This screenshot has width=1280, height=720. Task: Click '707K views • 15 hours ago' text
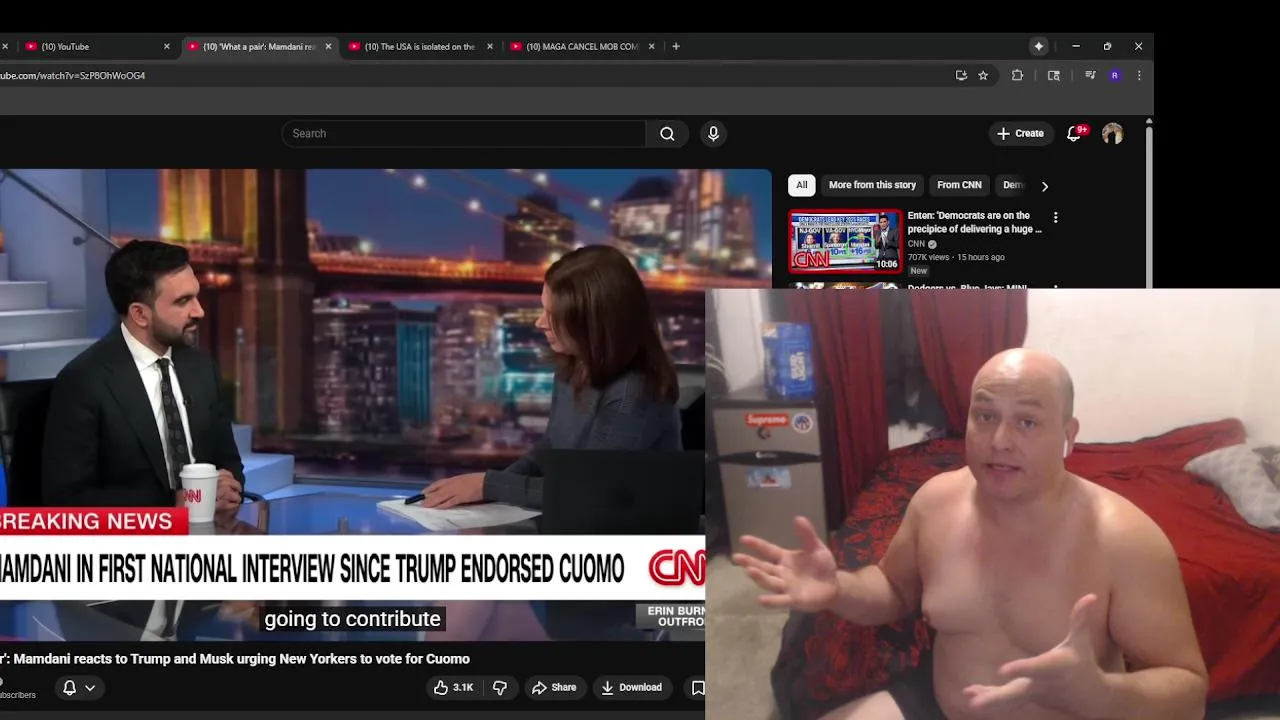point(956,257)
